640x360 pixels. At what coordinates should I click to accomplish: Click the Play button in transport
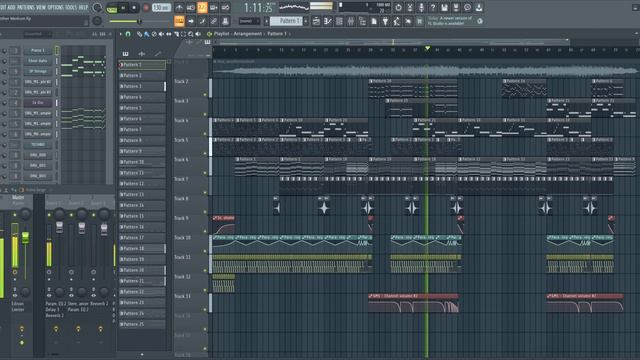click(123, 8)
